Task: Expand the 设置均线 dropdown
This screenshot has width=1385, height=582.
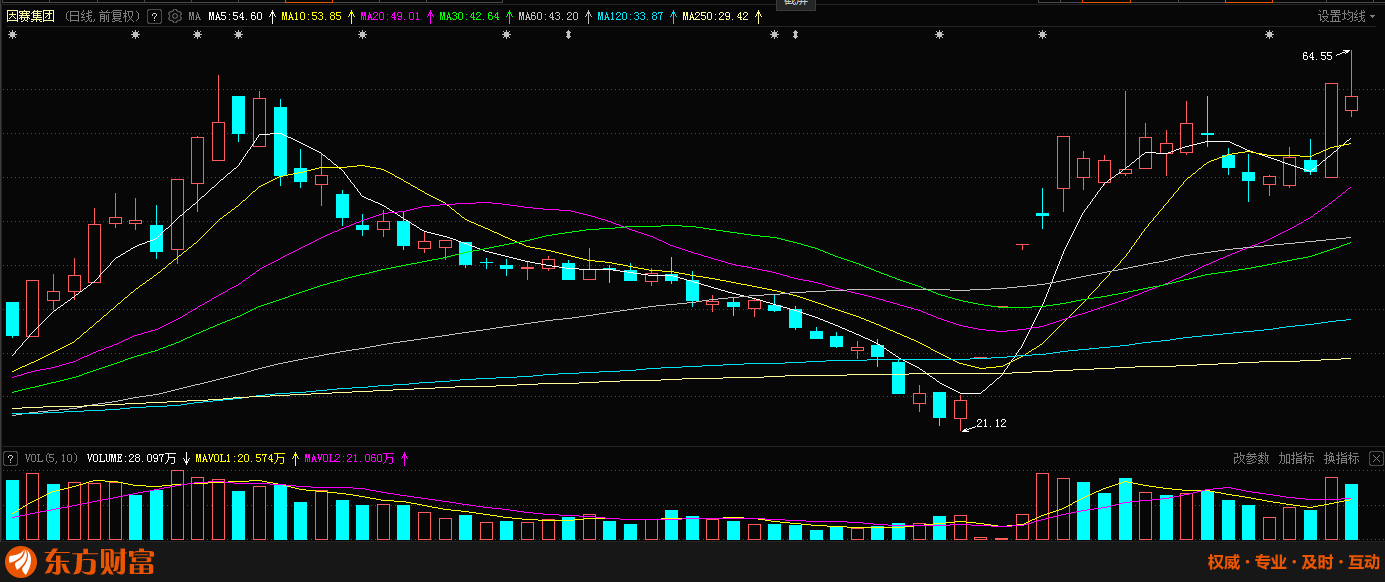Action: pos(1346,17)
